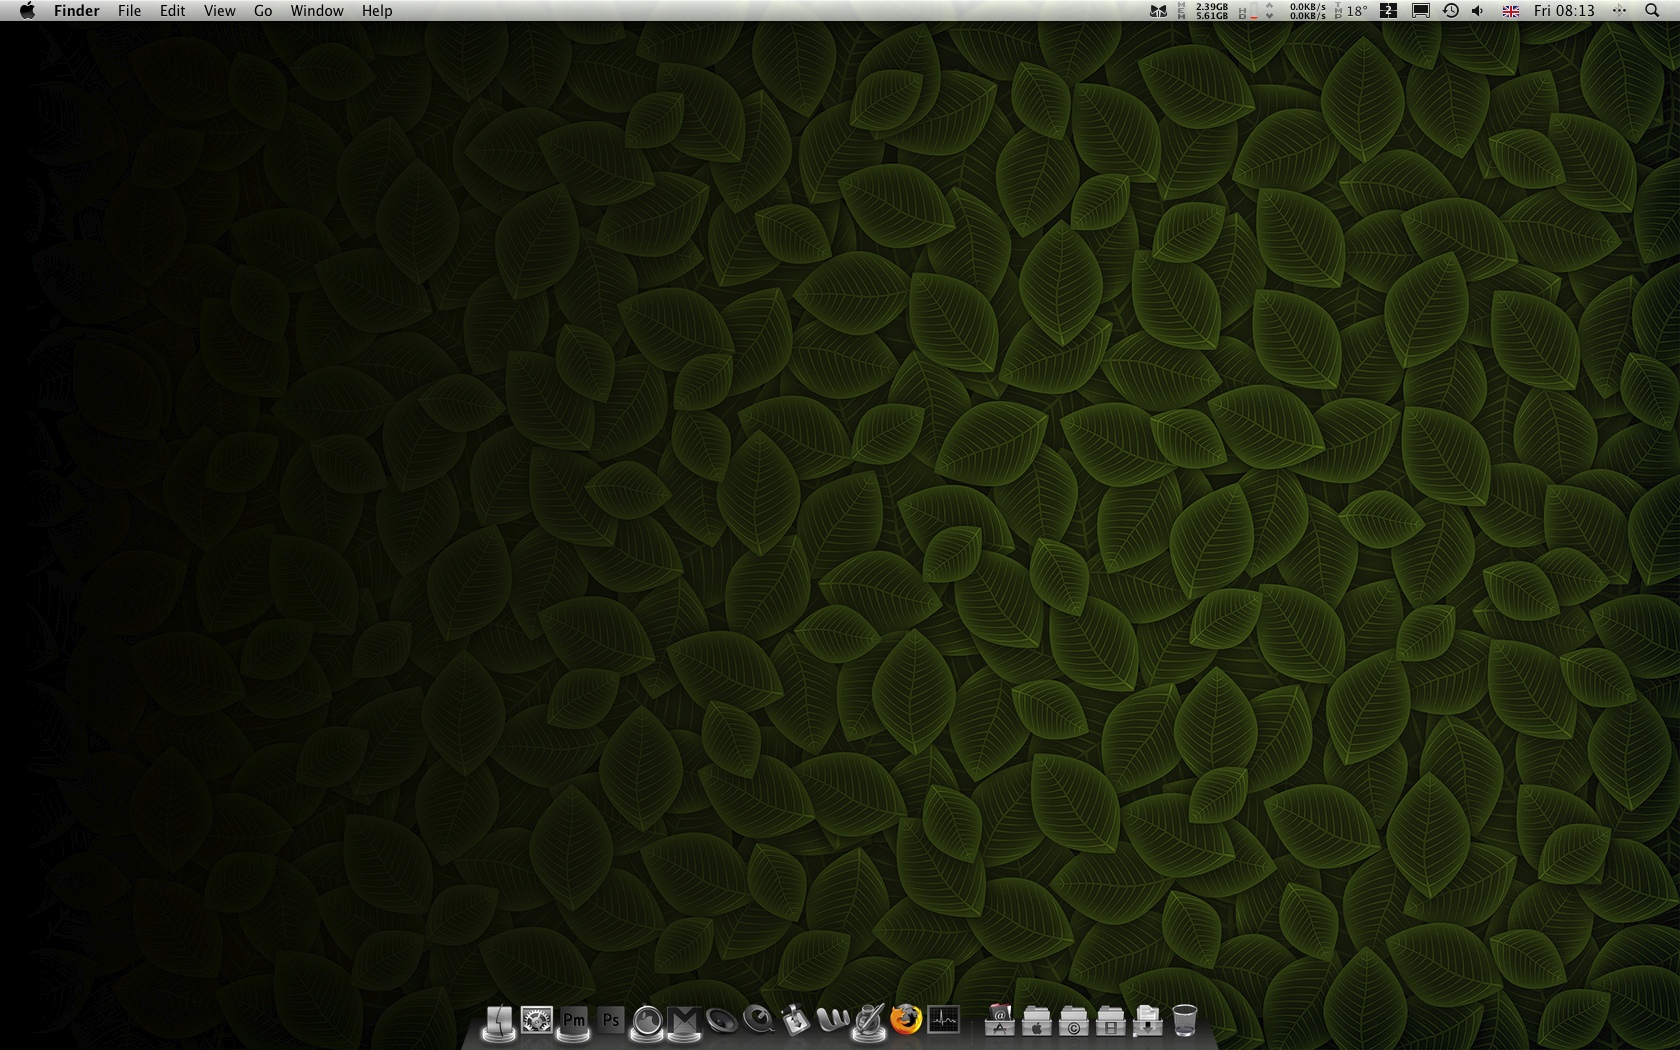Viewport: 1680px width, 1050px height.
Task: Launch Microsoft Word from the dock
Action: pyautogui.click(x=832, y=1020)
